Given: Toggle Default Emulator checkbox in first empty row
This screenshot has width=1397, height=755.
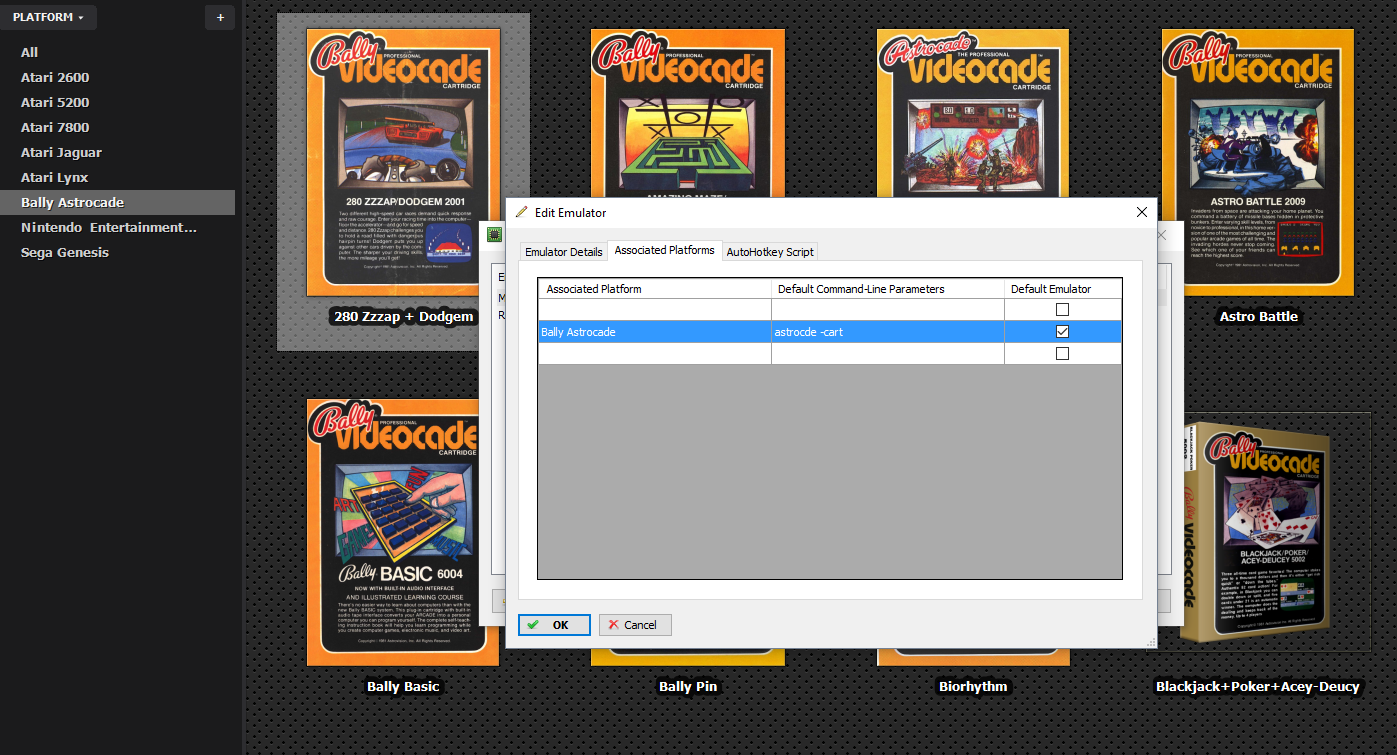Looking at the screenshot, I should point(1062,310).
